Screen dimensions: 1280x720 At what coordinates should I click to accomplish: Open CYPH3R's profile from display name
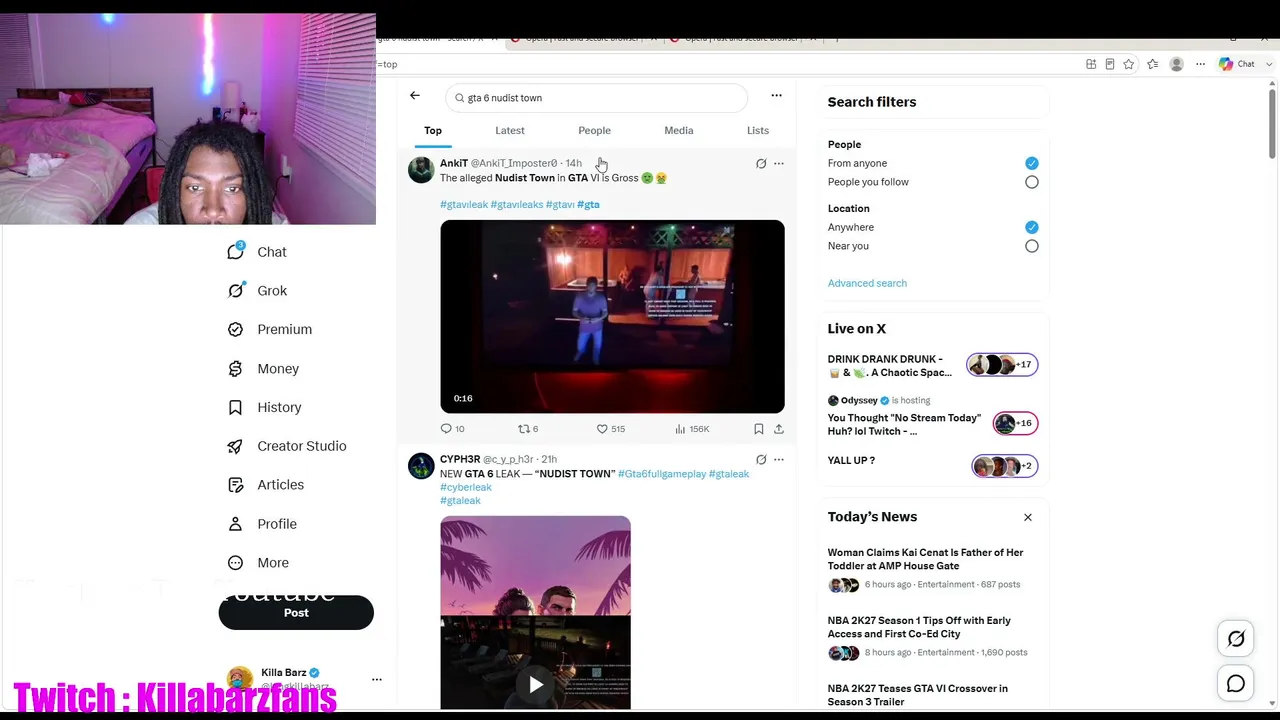click(460, 459)
